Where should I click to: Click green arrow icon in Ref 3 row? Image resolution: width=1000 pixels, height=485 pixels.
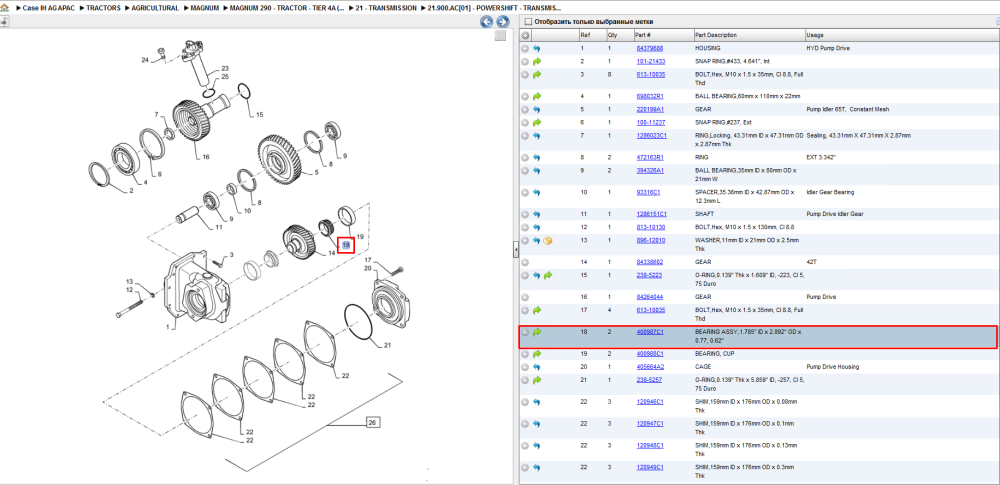(x=536, y=75)
